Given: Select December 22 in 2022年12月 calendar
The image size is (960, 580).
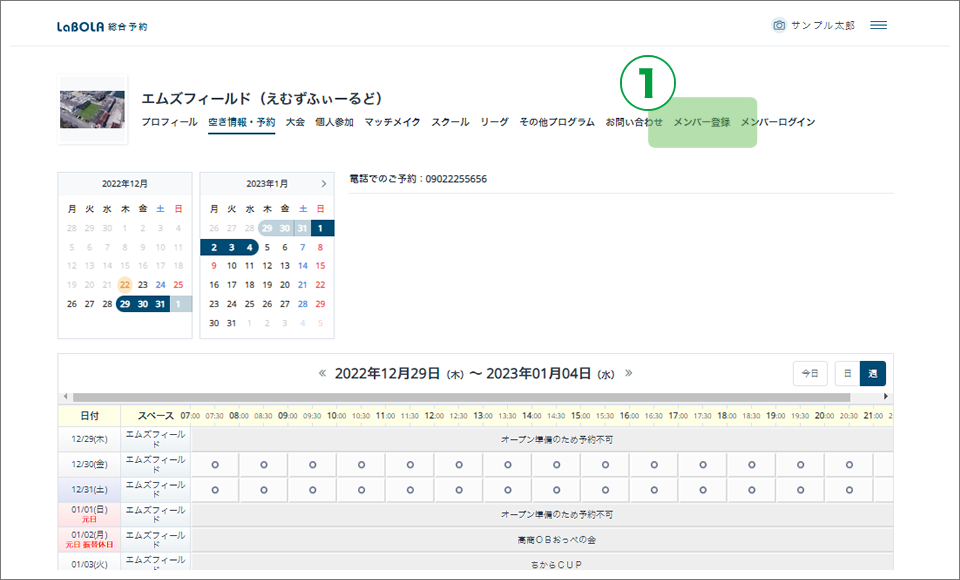Looking at the screenshot, I should (125, 285).
